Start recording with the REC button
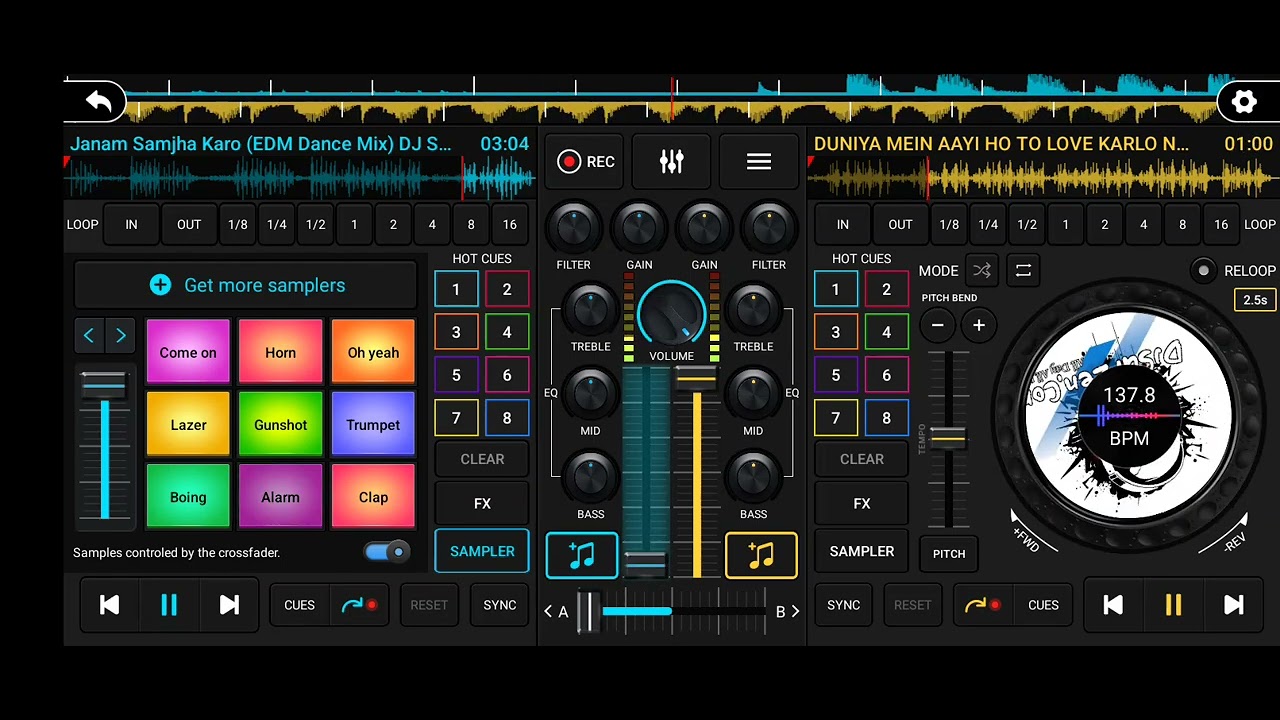 point(585,162)
